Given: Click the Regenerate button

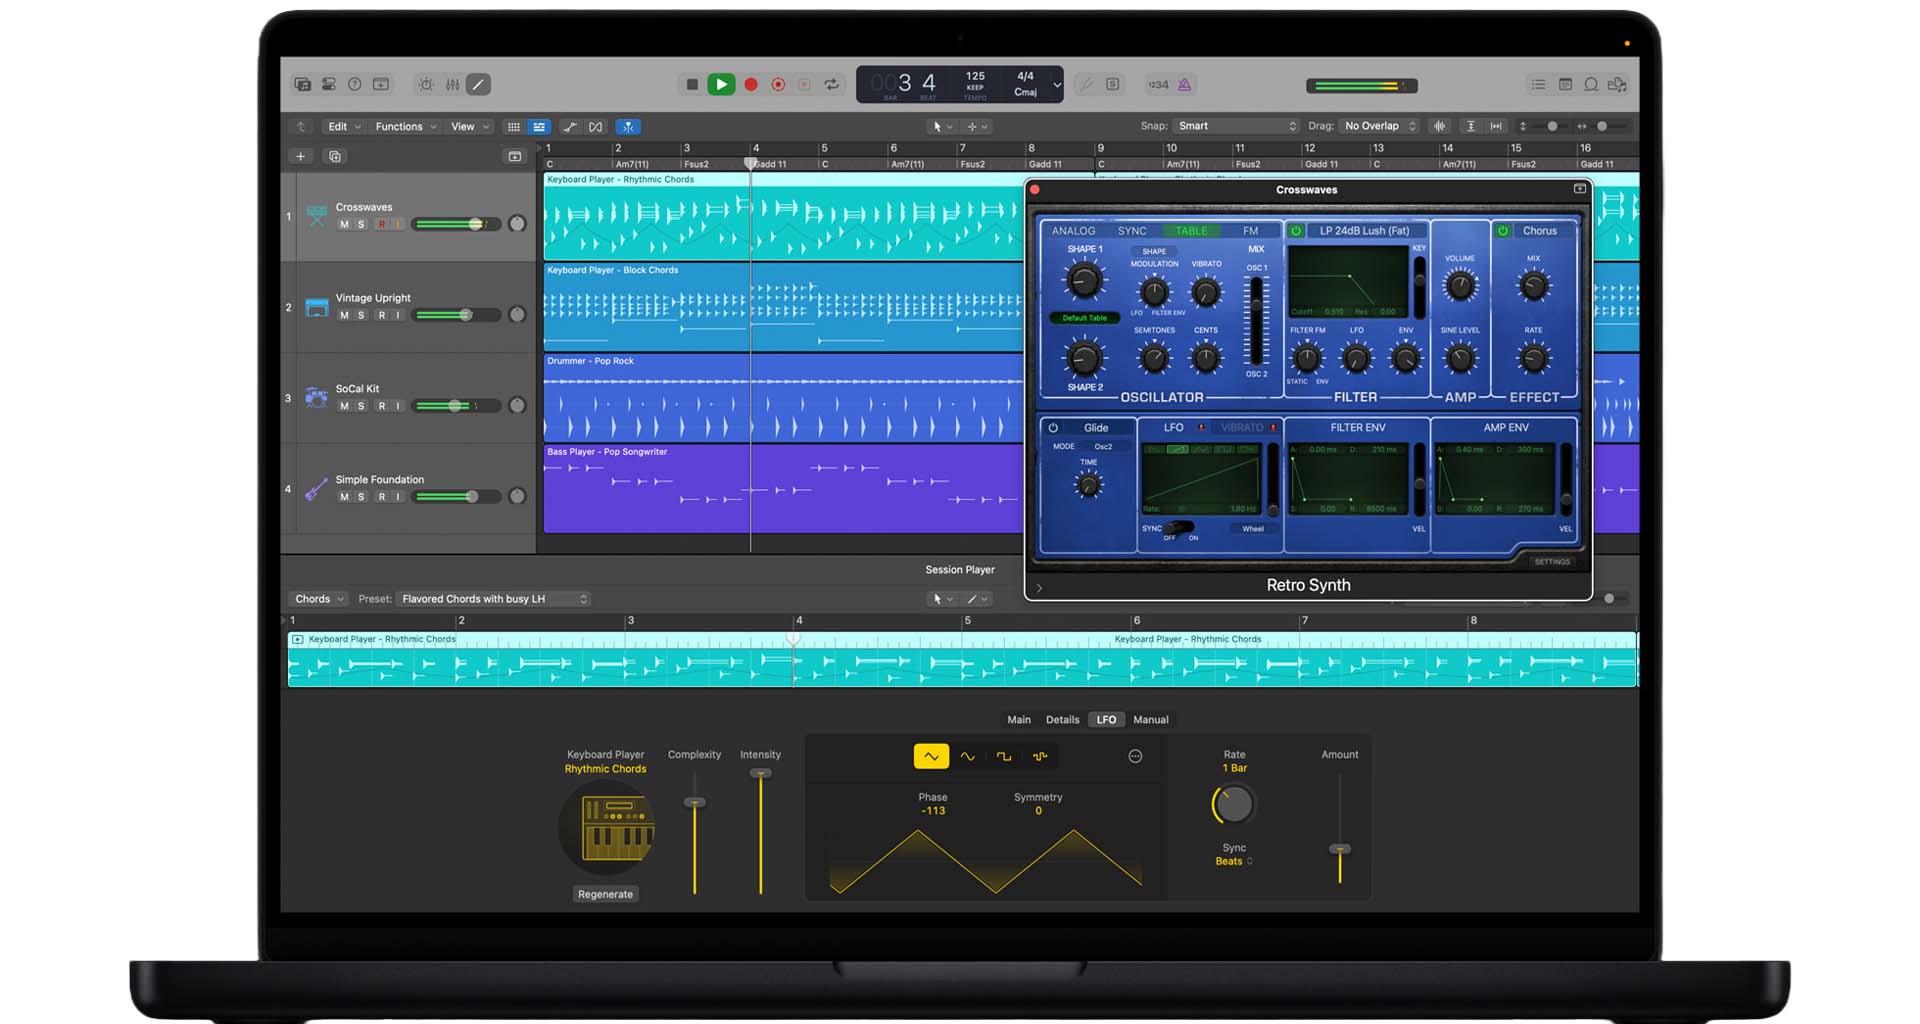Looking at the screenshot, I should point(605,894).
